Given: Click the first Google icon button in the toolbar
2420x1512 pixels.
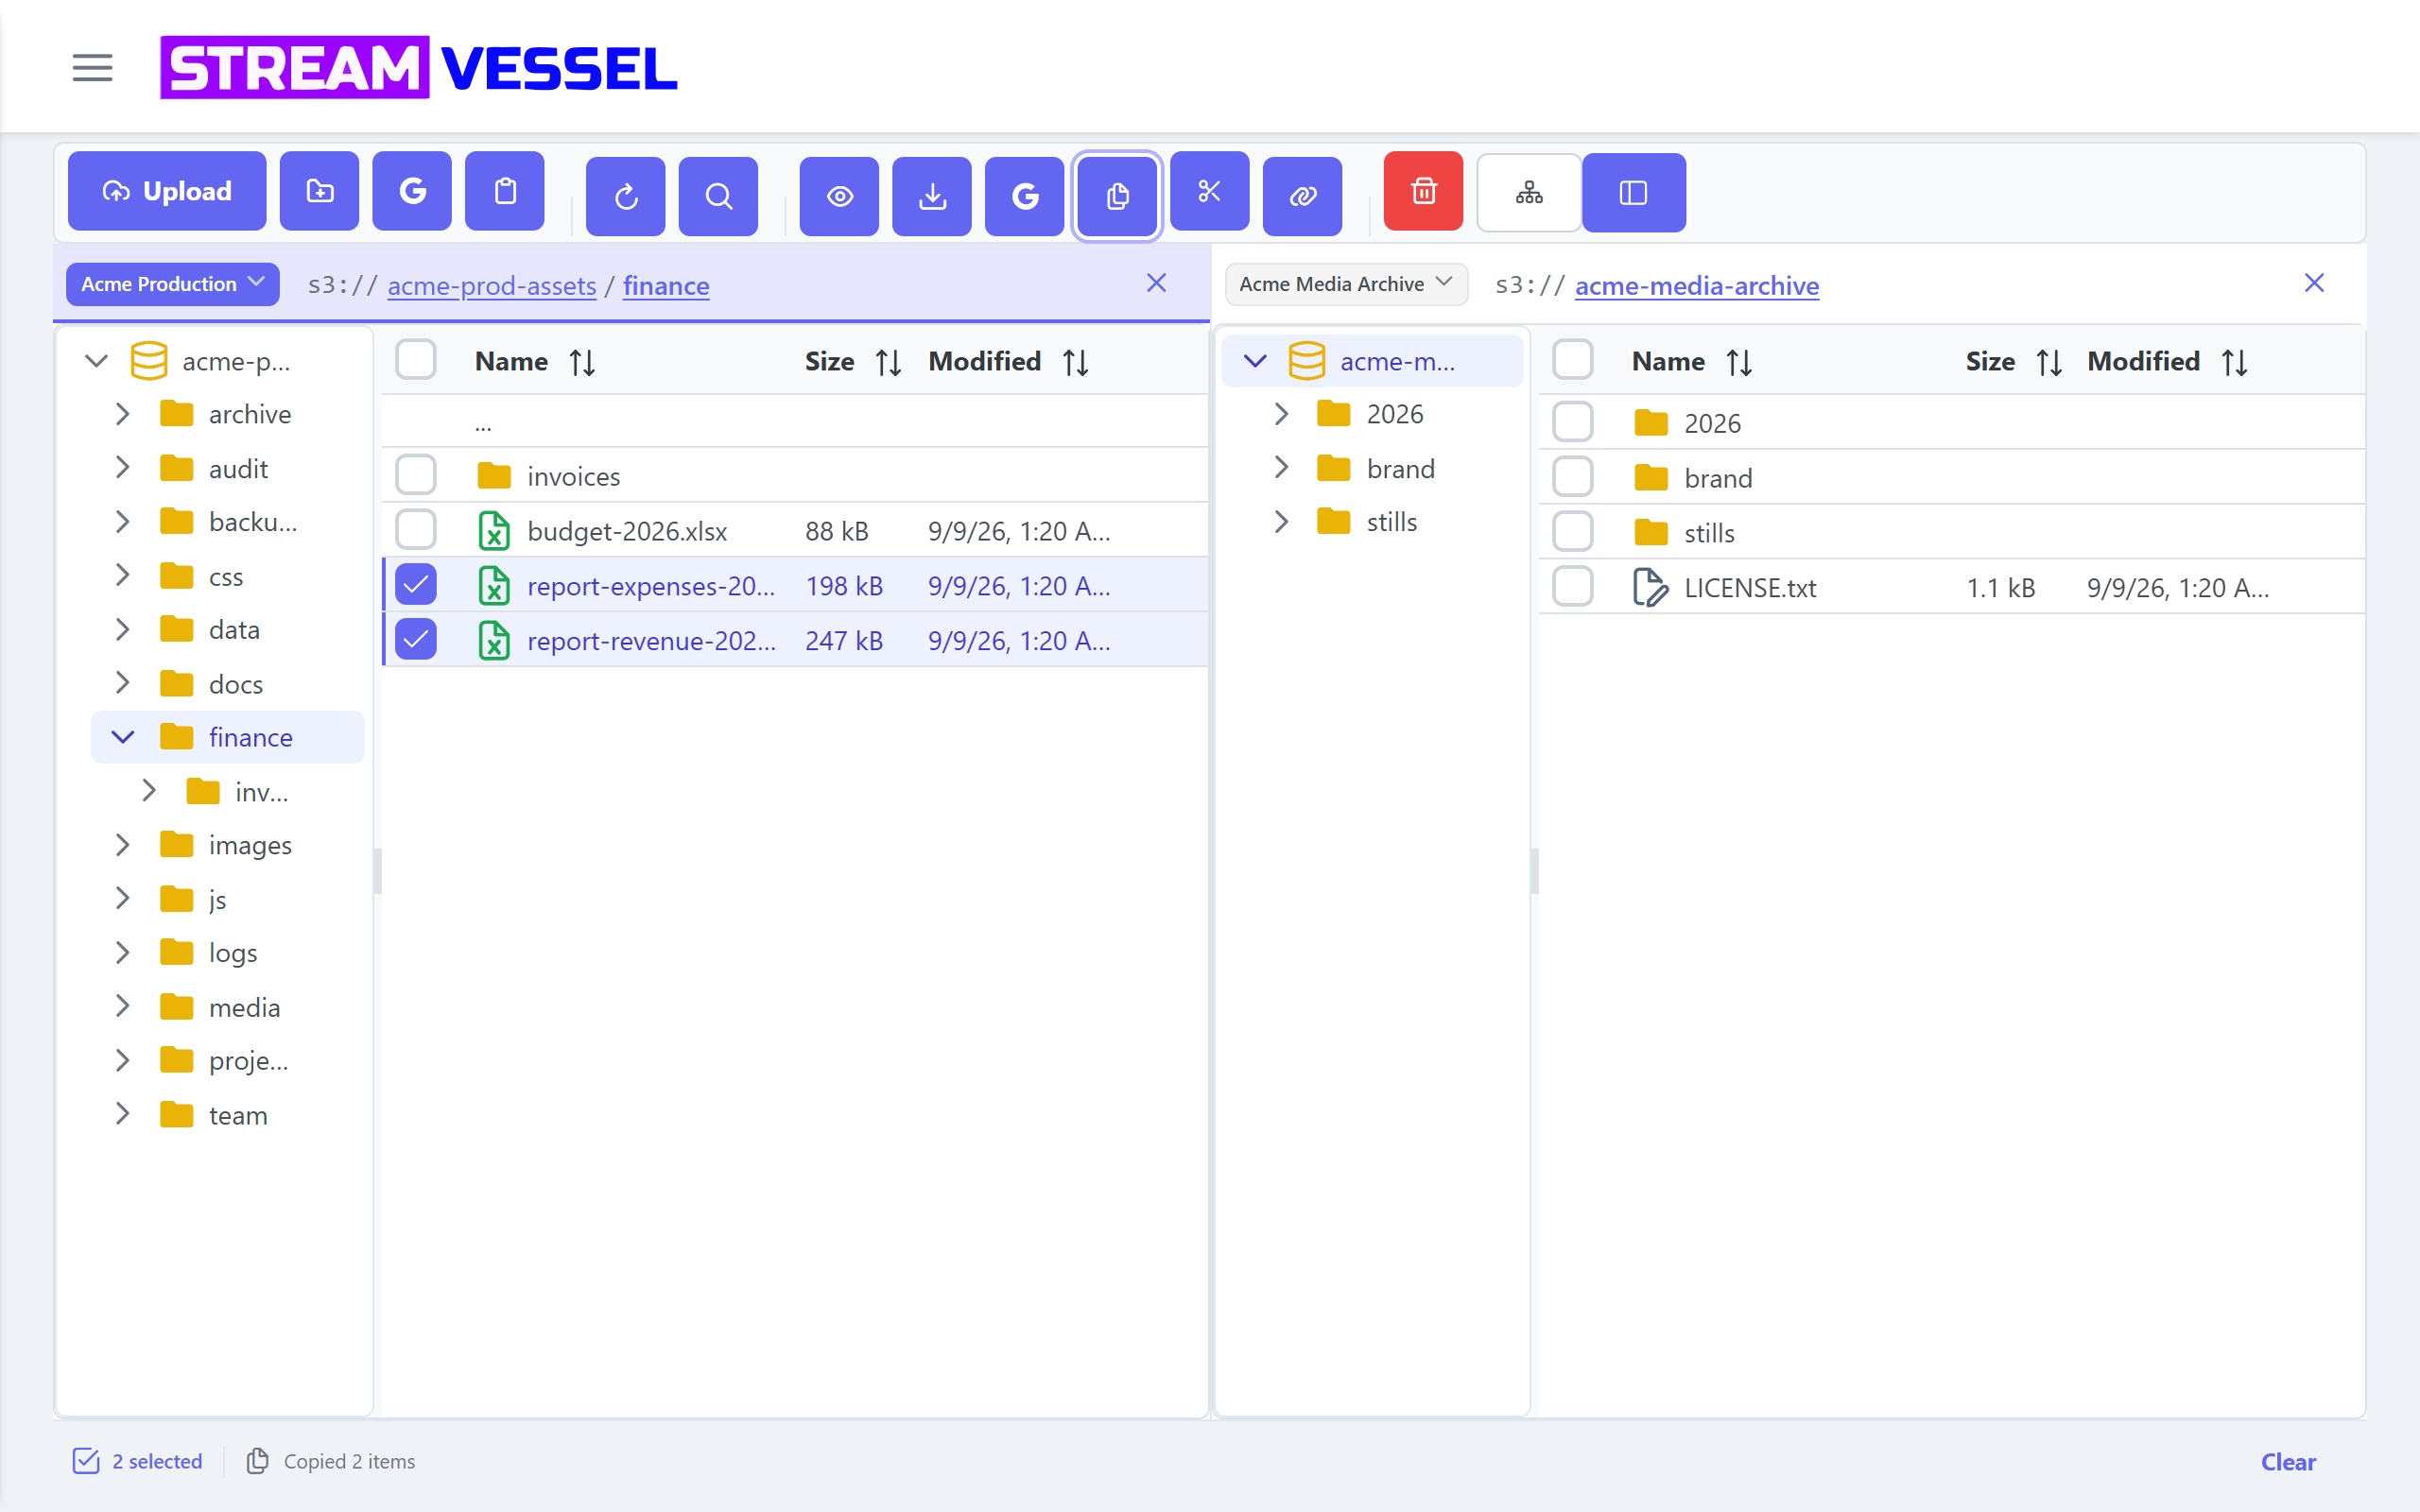Looking at the screenshot, I should [x=412, y=191].
